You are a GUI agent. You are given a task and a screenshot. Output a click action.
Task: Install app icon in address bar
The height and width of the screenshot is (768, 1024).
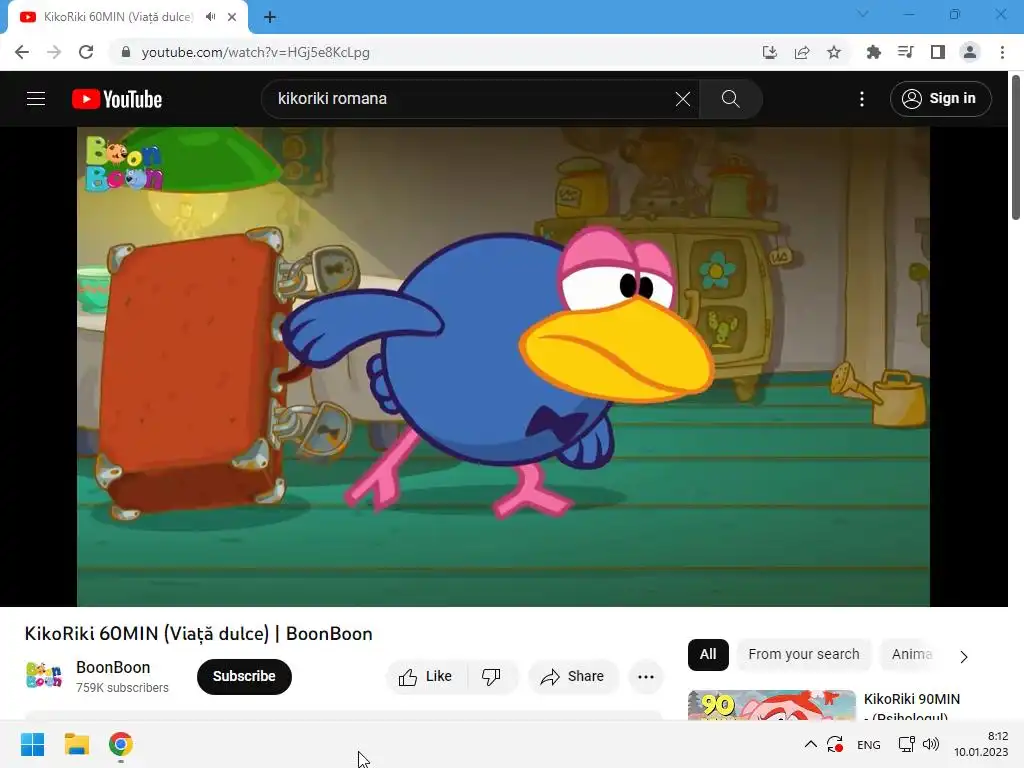(x=770, y=52)
